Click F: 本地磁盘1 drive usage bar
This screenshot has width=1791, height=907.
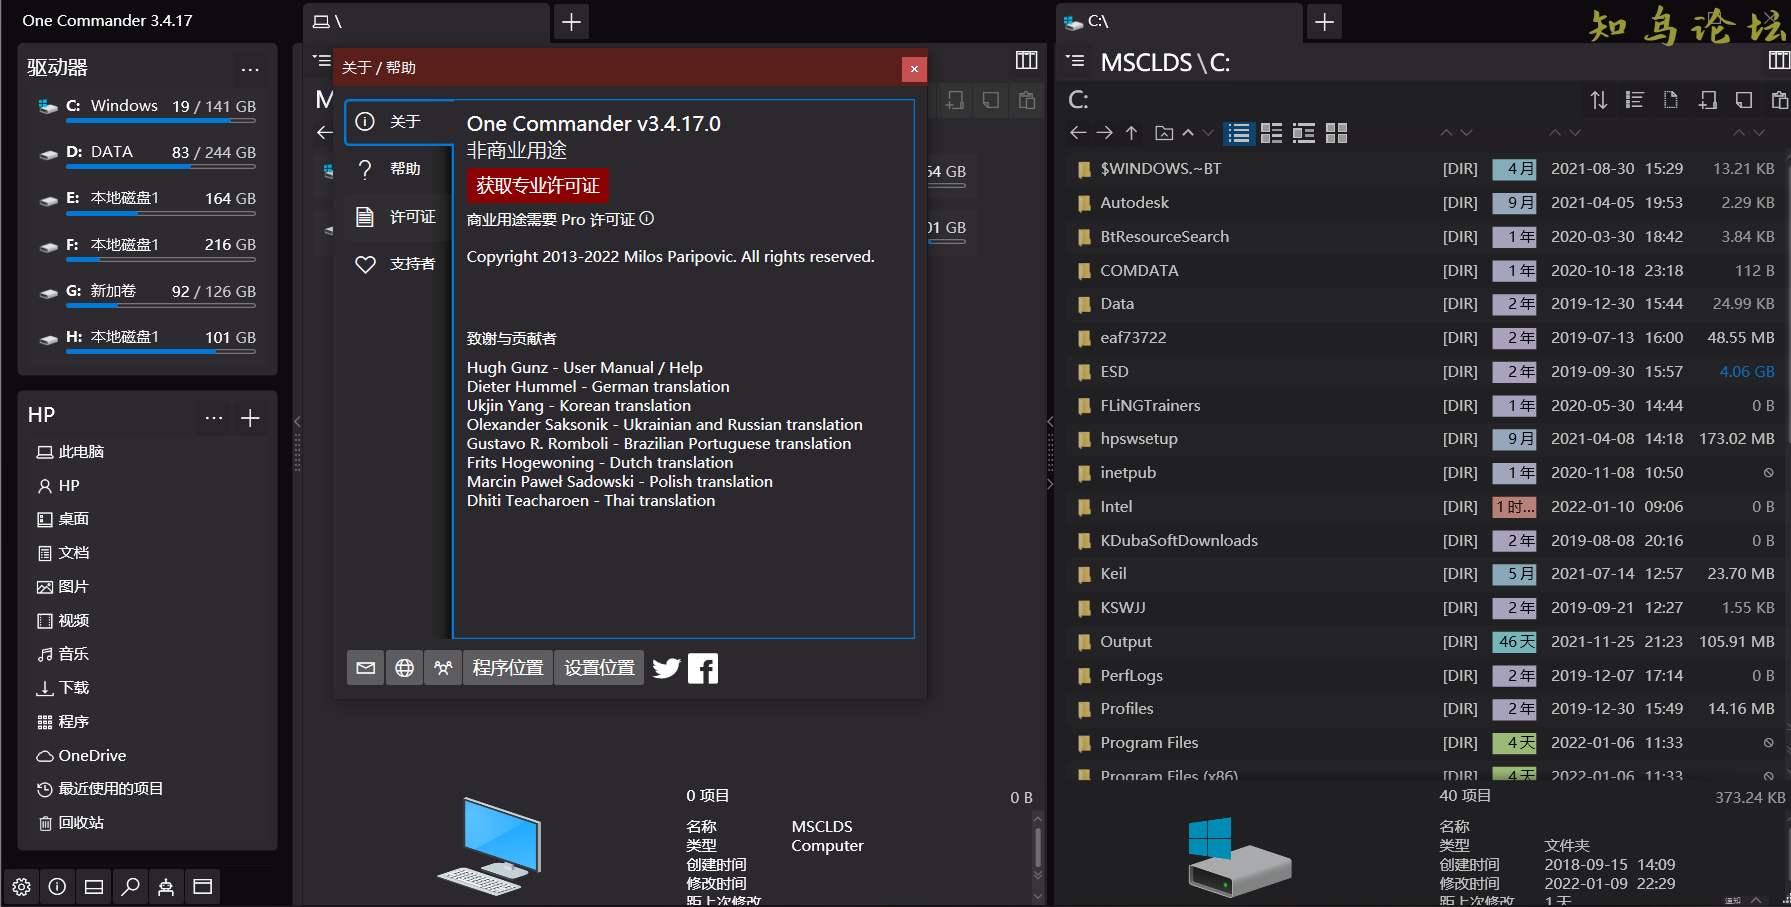160,259
